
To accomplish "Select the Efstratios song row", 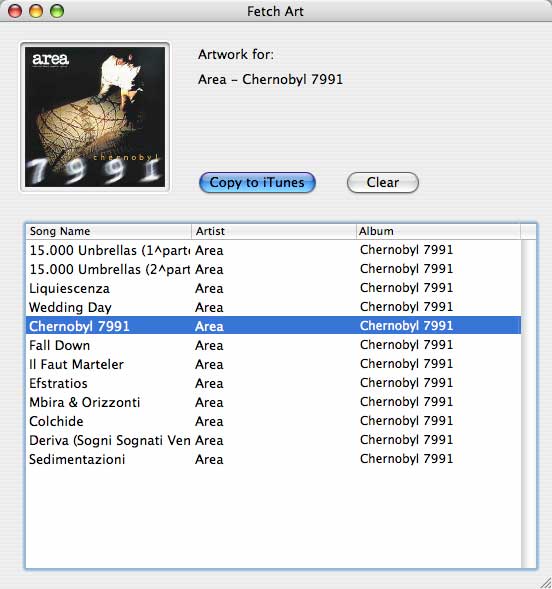I will tap(273, 383).
